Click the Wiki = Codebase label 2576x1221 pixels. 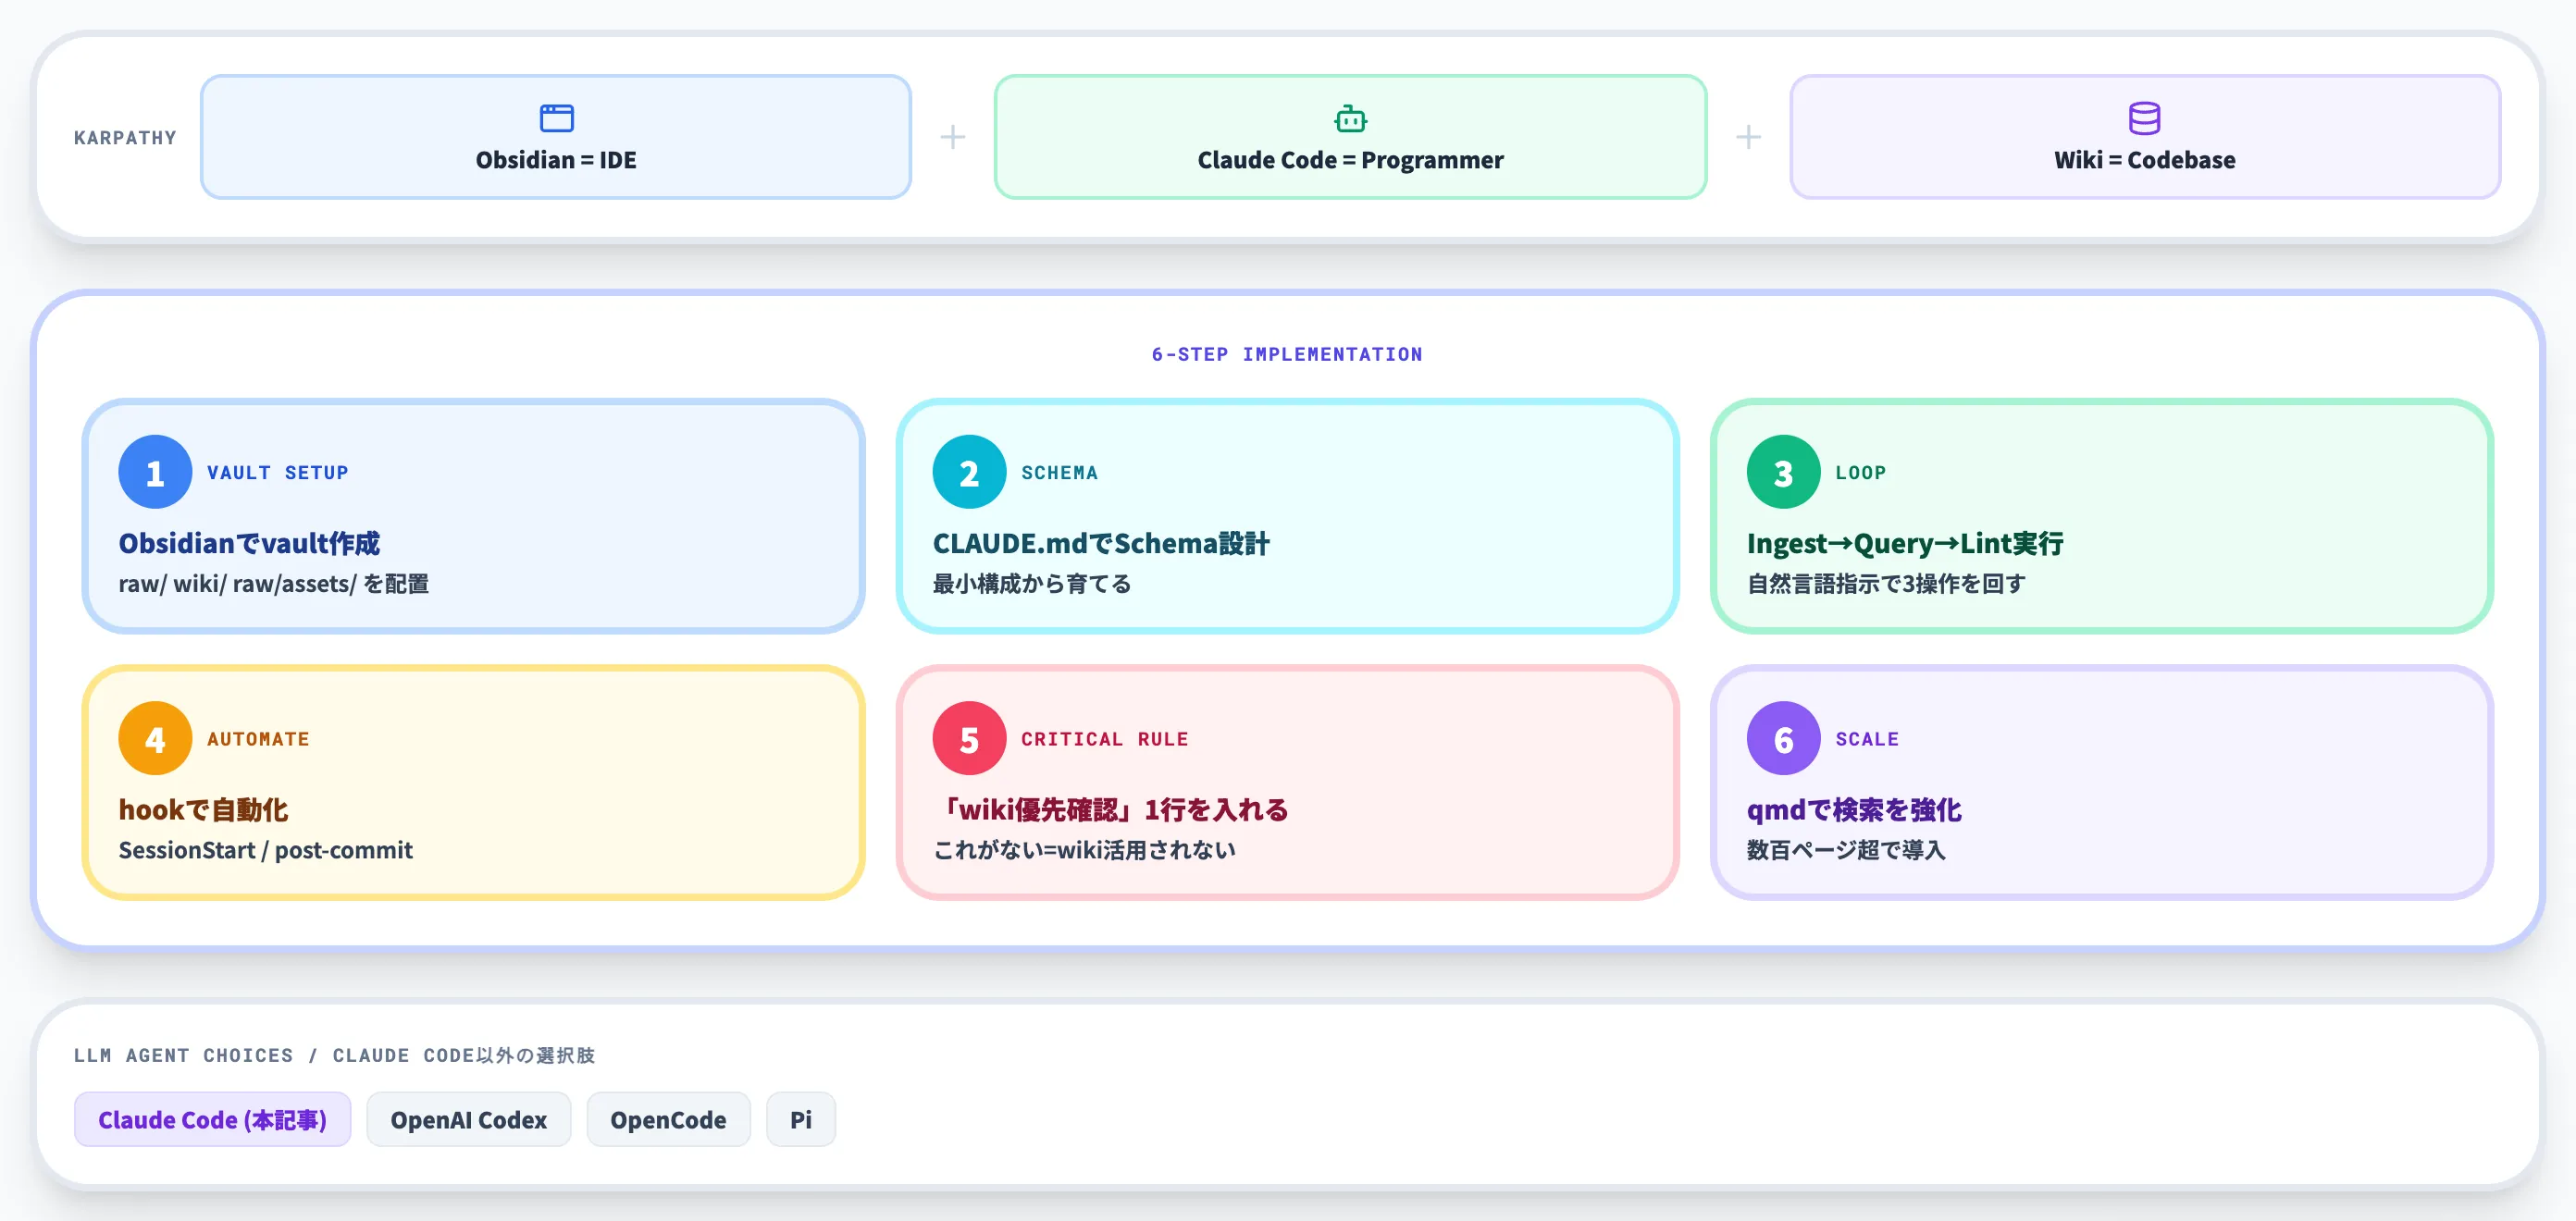click(2144, 160)
